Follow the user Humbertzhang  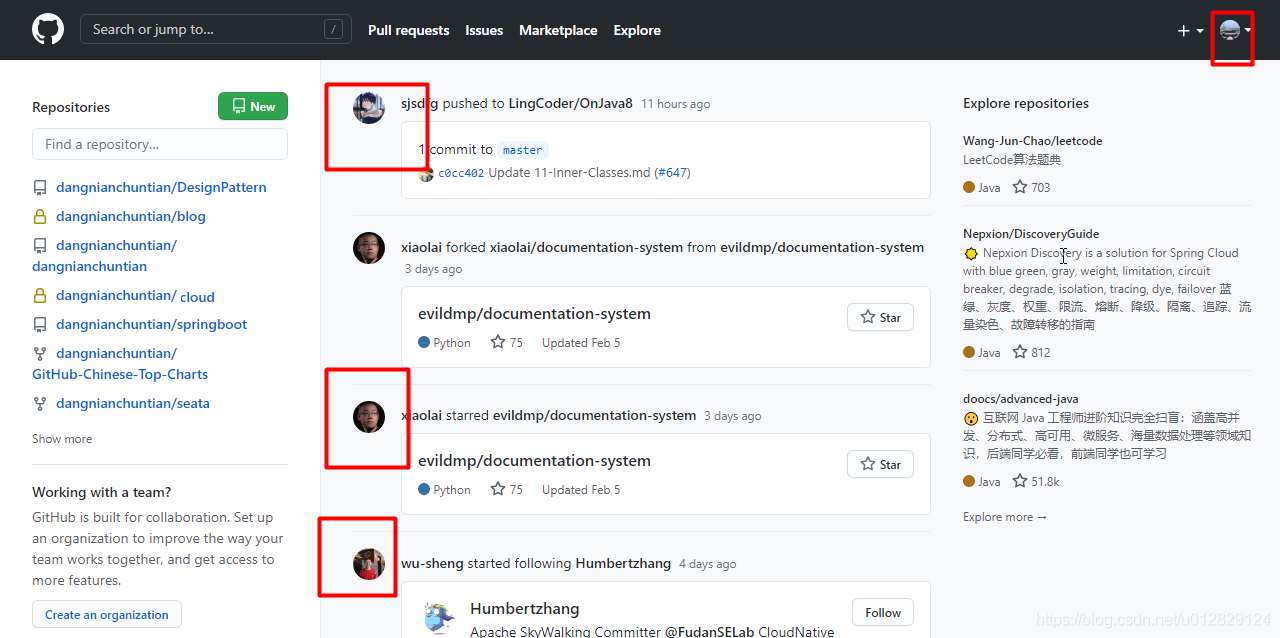pos(882,612)
